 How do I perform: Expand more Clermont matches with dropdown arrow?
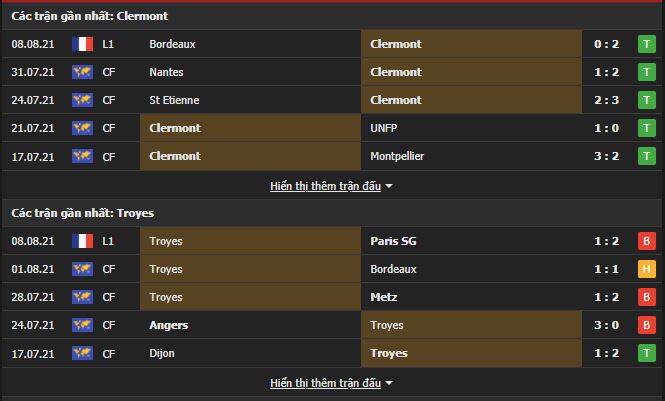pos(389,186)
